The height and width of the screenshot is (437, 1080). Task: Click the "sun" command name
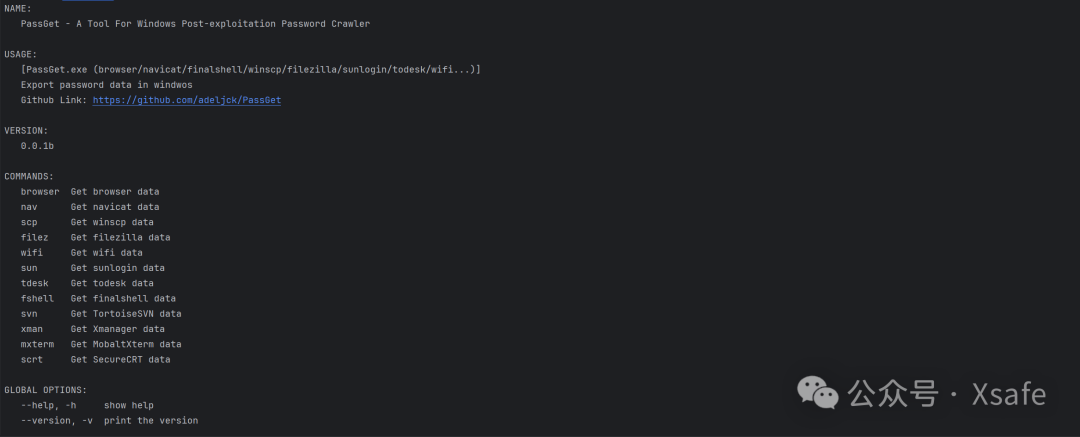[x=29, y=268]
